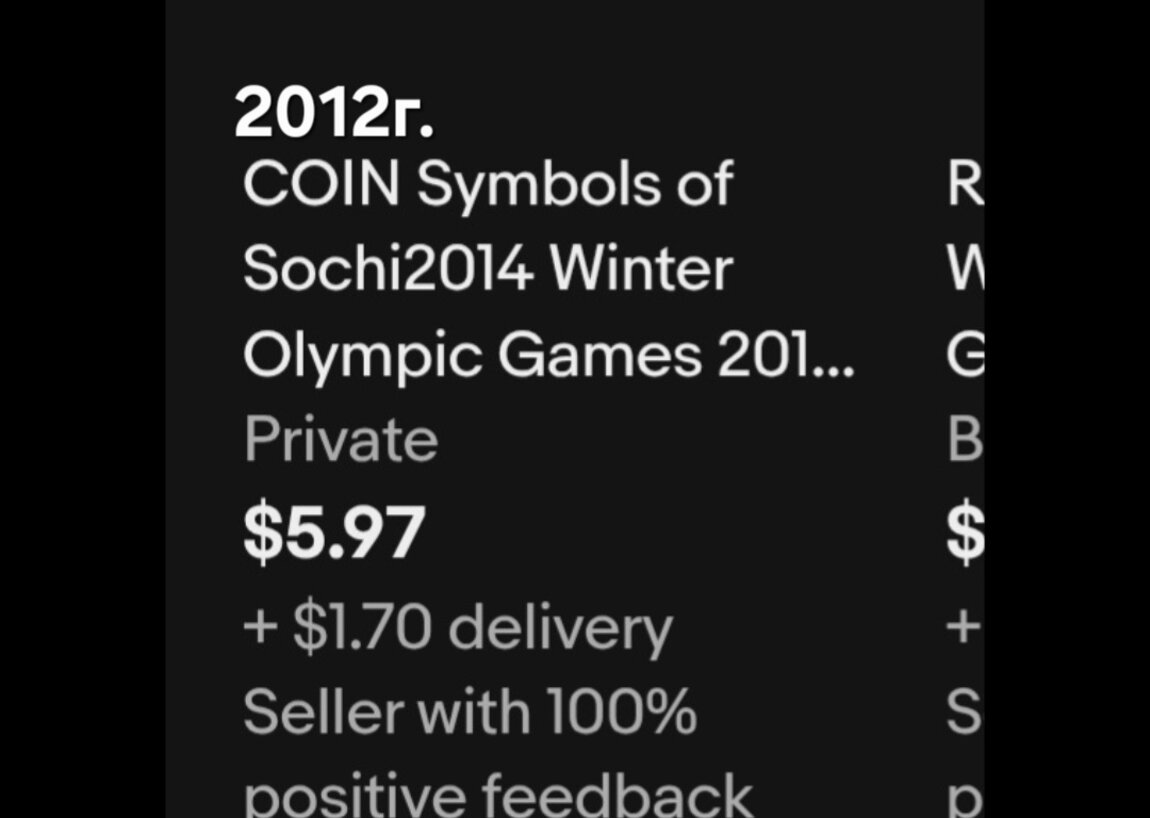The height and width of the screenshot is (818, 1150).
Task: Click "Seller with 100%" feedback line
Action: [470, 712]
